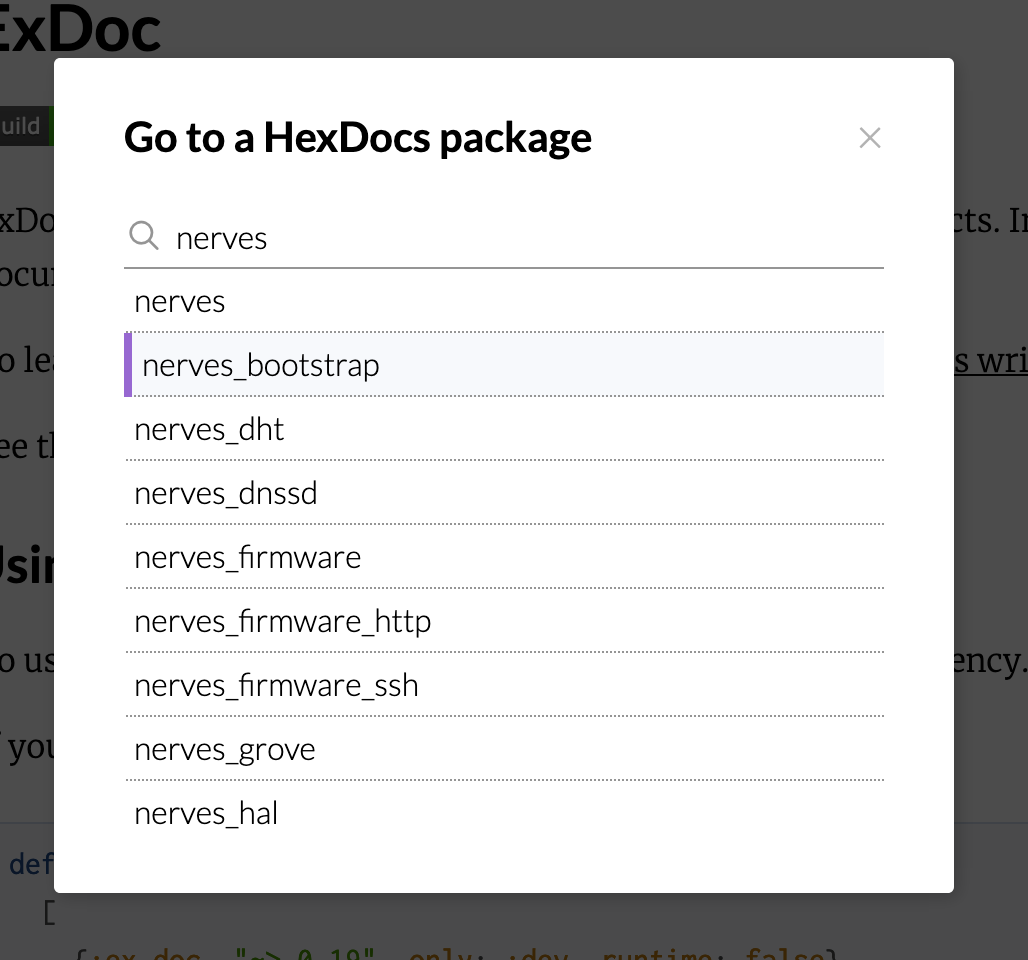
Task: Open nerves_firmware_http package docs
Action: [282, 621]
